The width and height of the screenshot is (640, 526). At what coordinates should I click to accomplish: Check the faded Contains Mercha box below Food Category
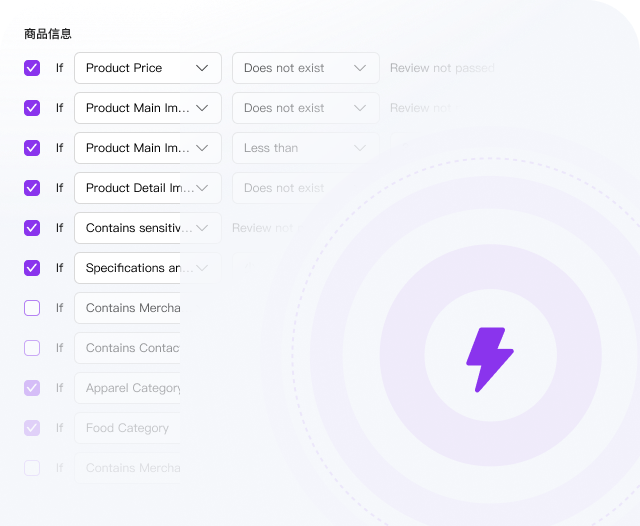[32, 468]
